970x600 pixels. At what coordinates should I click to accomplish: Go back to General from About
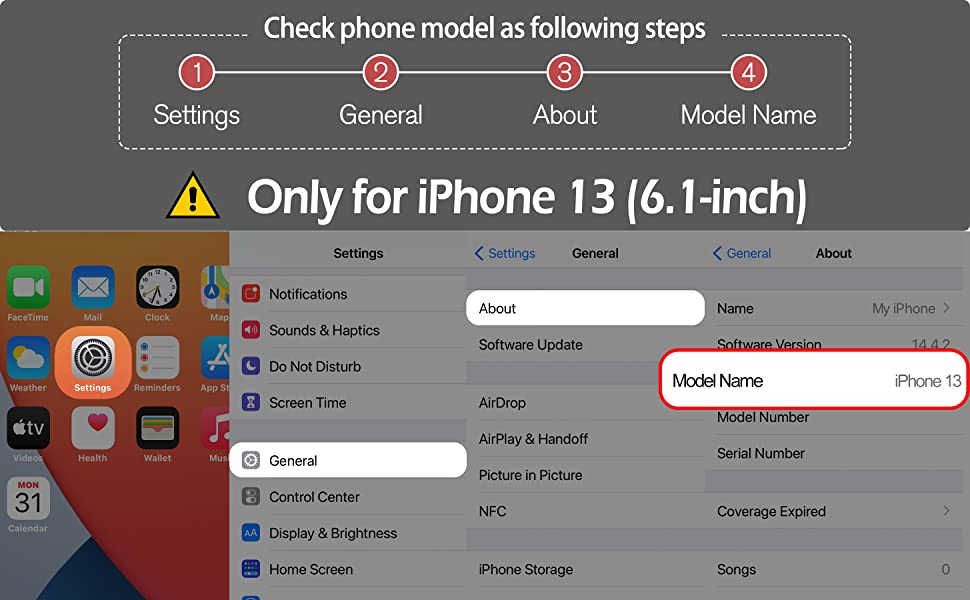pyautogui.click(x=741, y=253)
